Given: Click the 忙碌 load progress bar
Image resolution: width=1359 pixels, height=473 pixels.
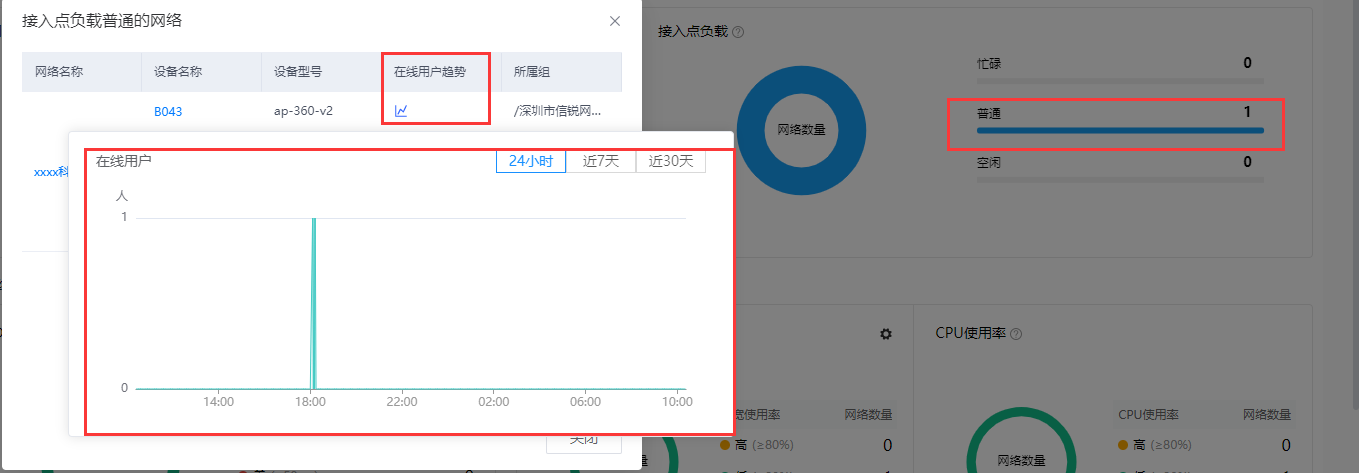Looking at the screenshot, I should [x=1120, y=81].
